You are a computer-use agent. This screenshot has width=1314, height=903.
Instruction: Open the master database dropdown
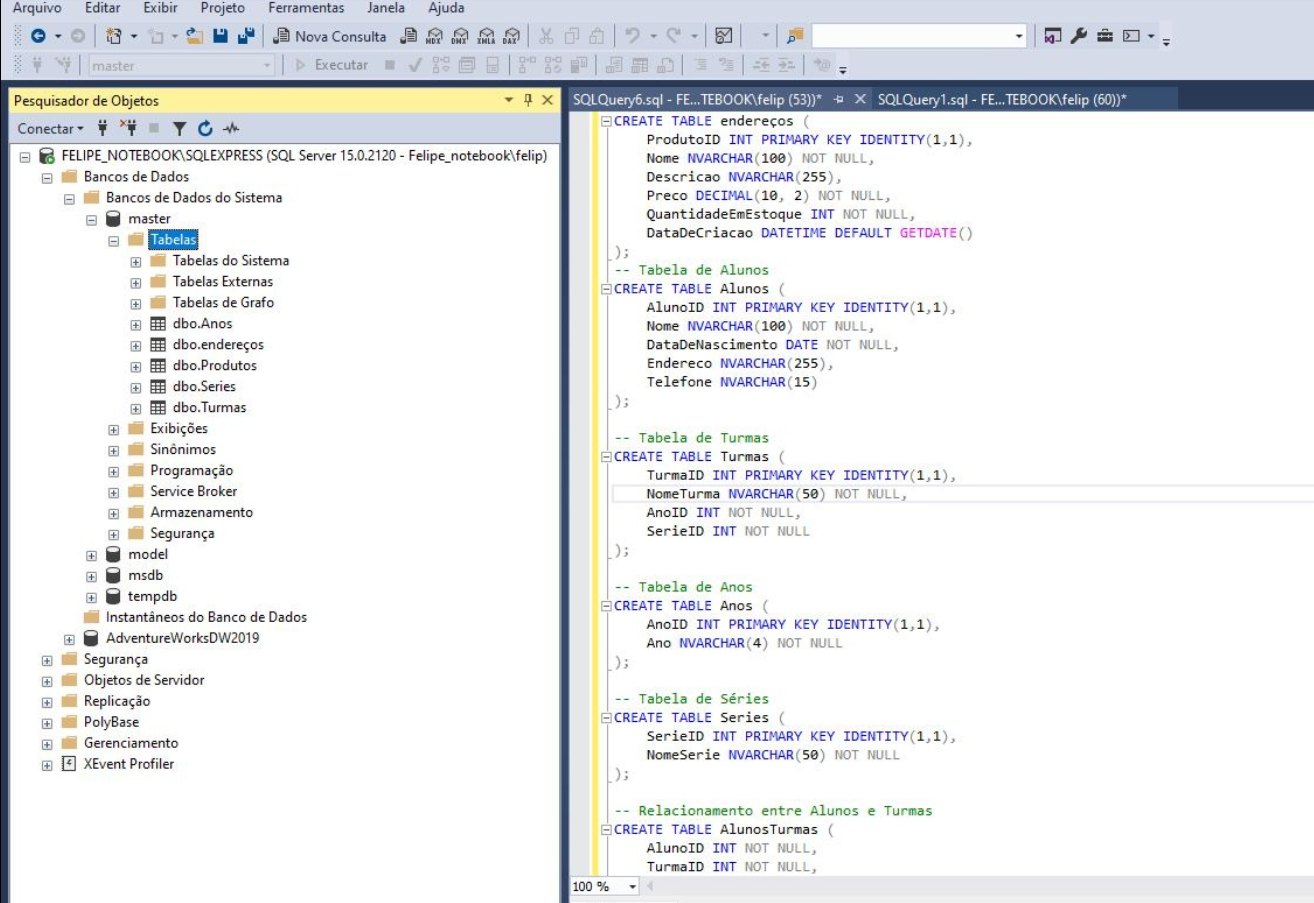click(x=266, y=66)
